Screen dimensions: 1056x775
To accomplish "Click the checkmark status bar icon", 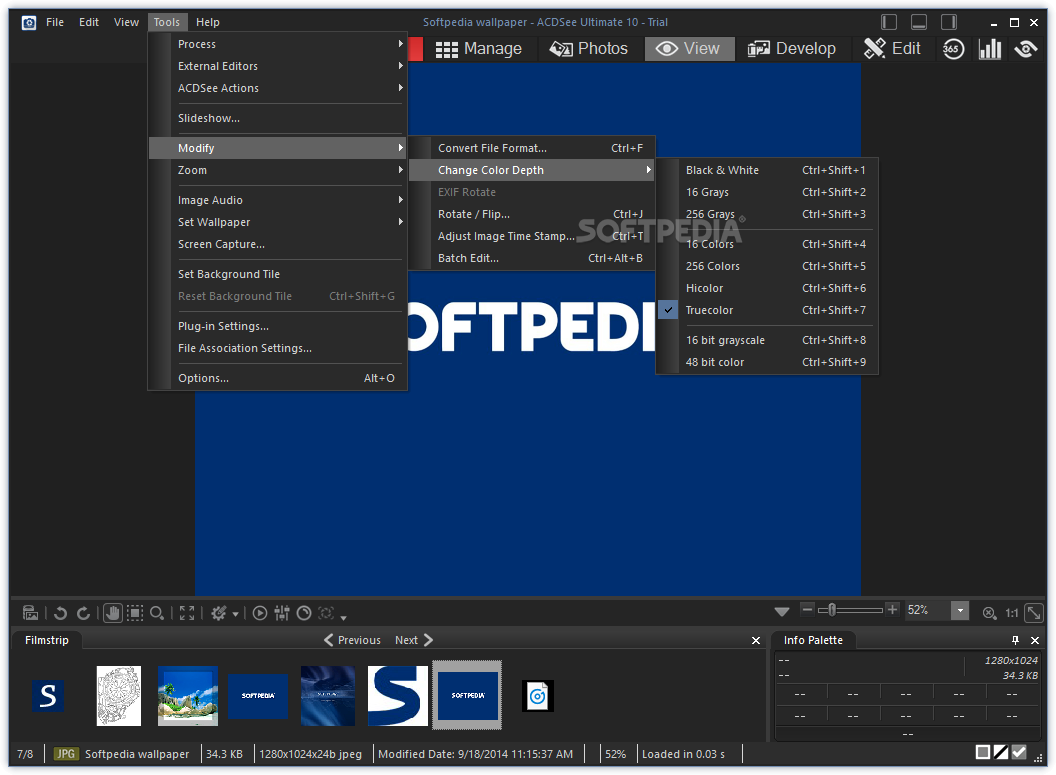I will pos(1019,753).
